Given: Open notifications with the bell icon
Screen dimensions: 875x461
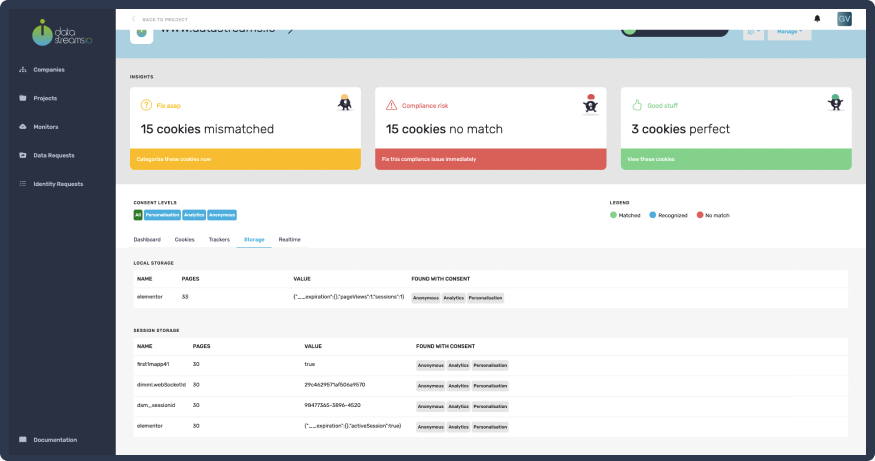Looking at the screenshot, I should pos(817,18).
